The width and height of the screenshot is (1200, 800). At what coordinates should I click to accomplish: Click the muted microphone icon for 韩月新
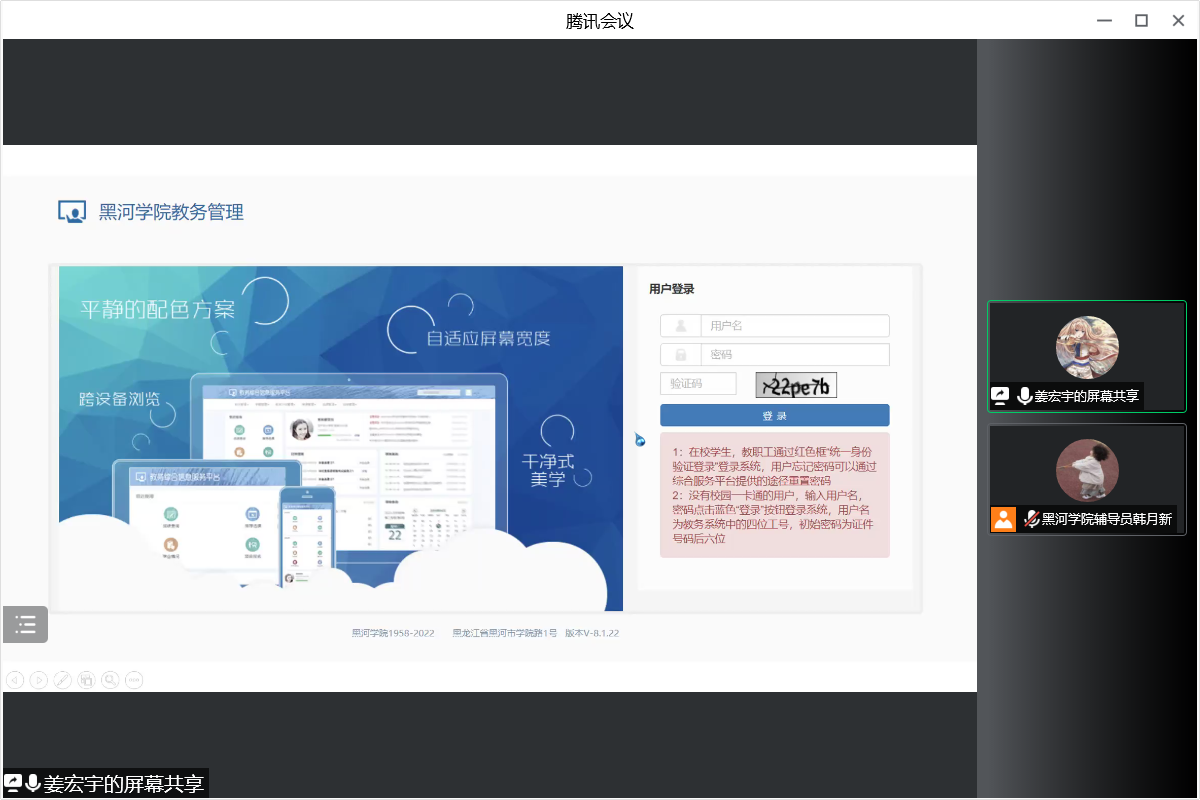click(1031, 519)
